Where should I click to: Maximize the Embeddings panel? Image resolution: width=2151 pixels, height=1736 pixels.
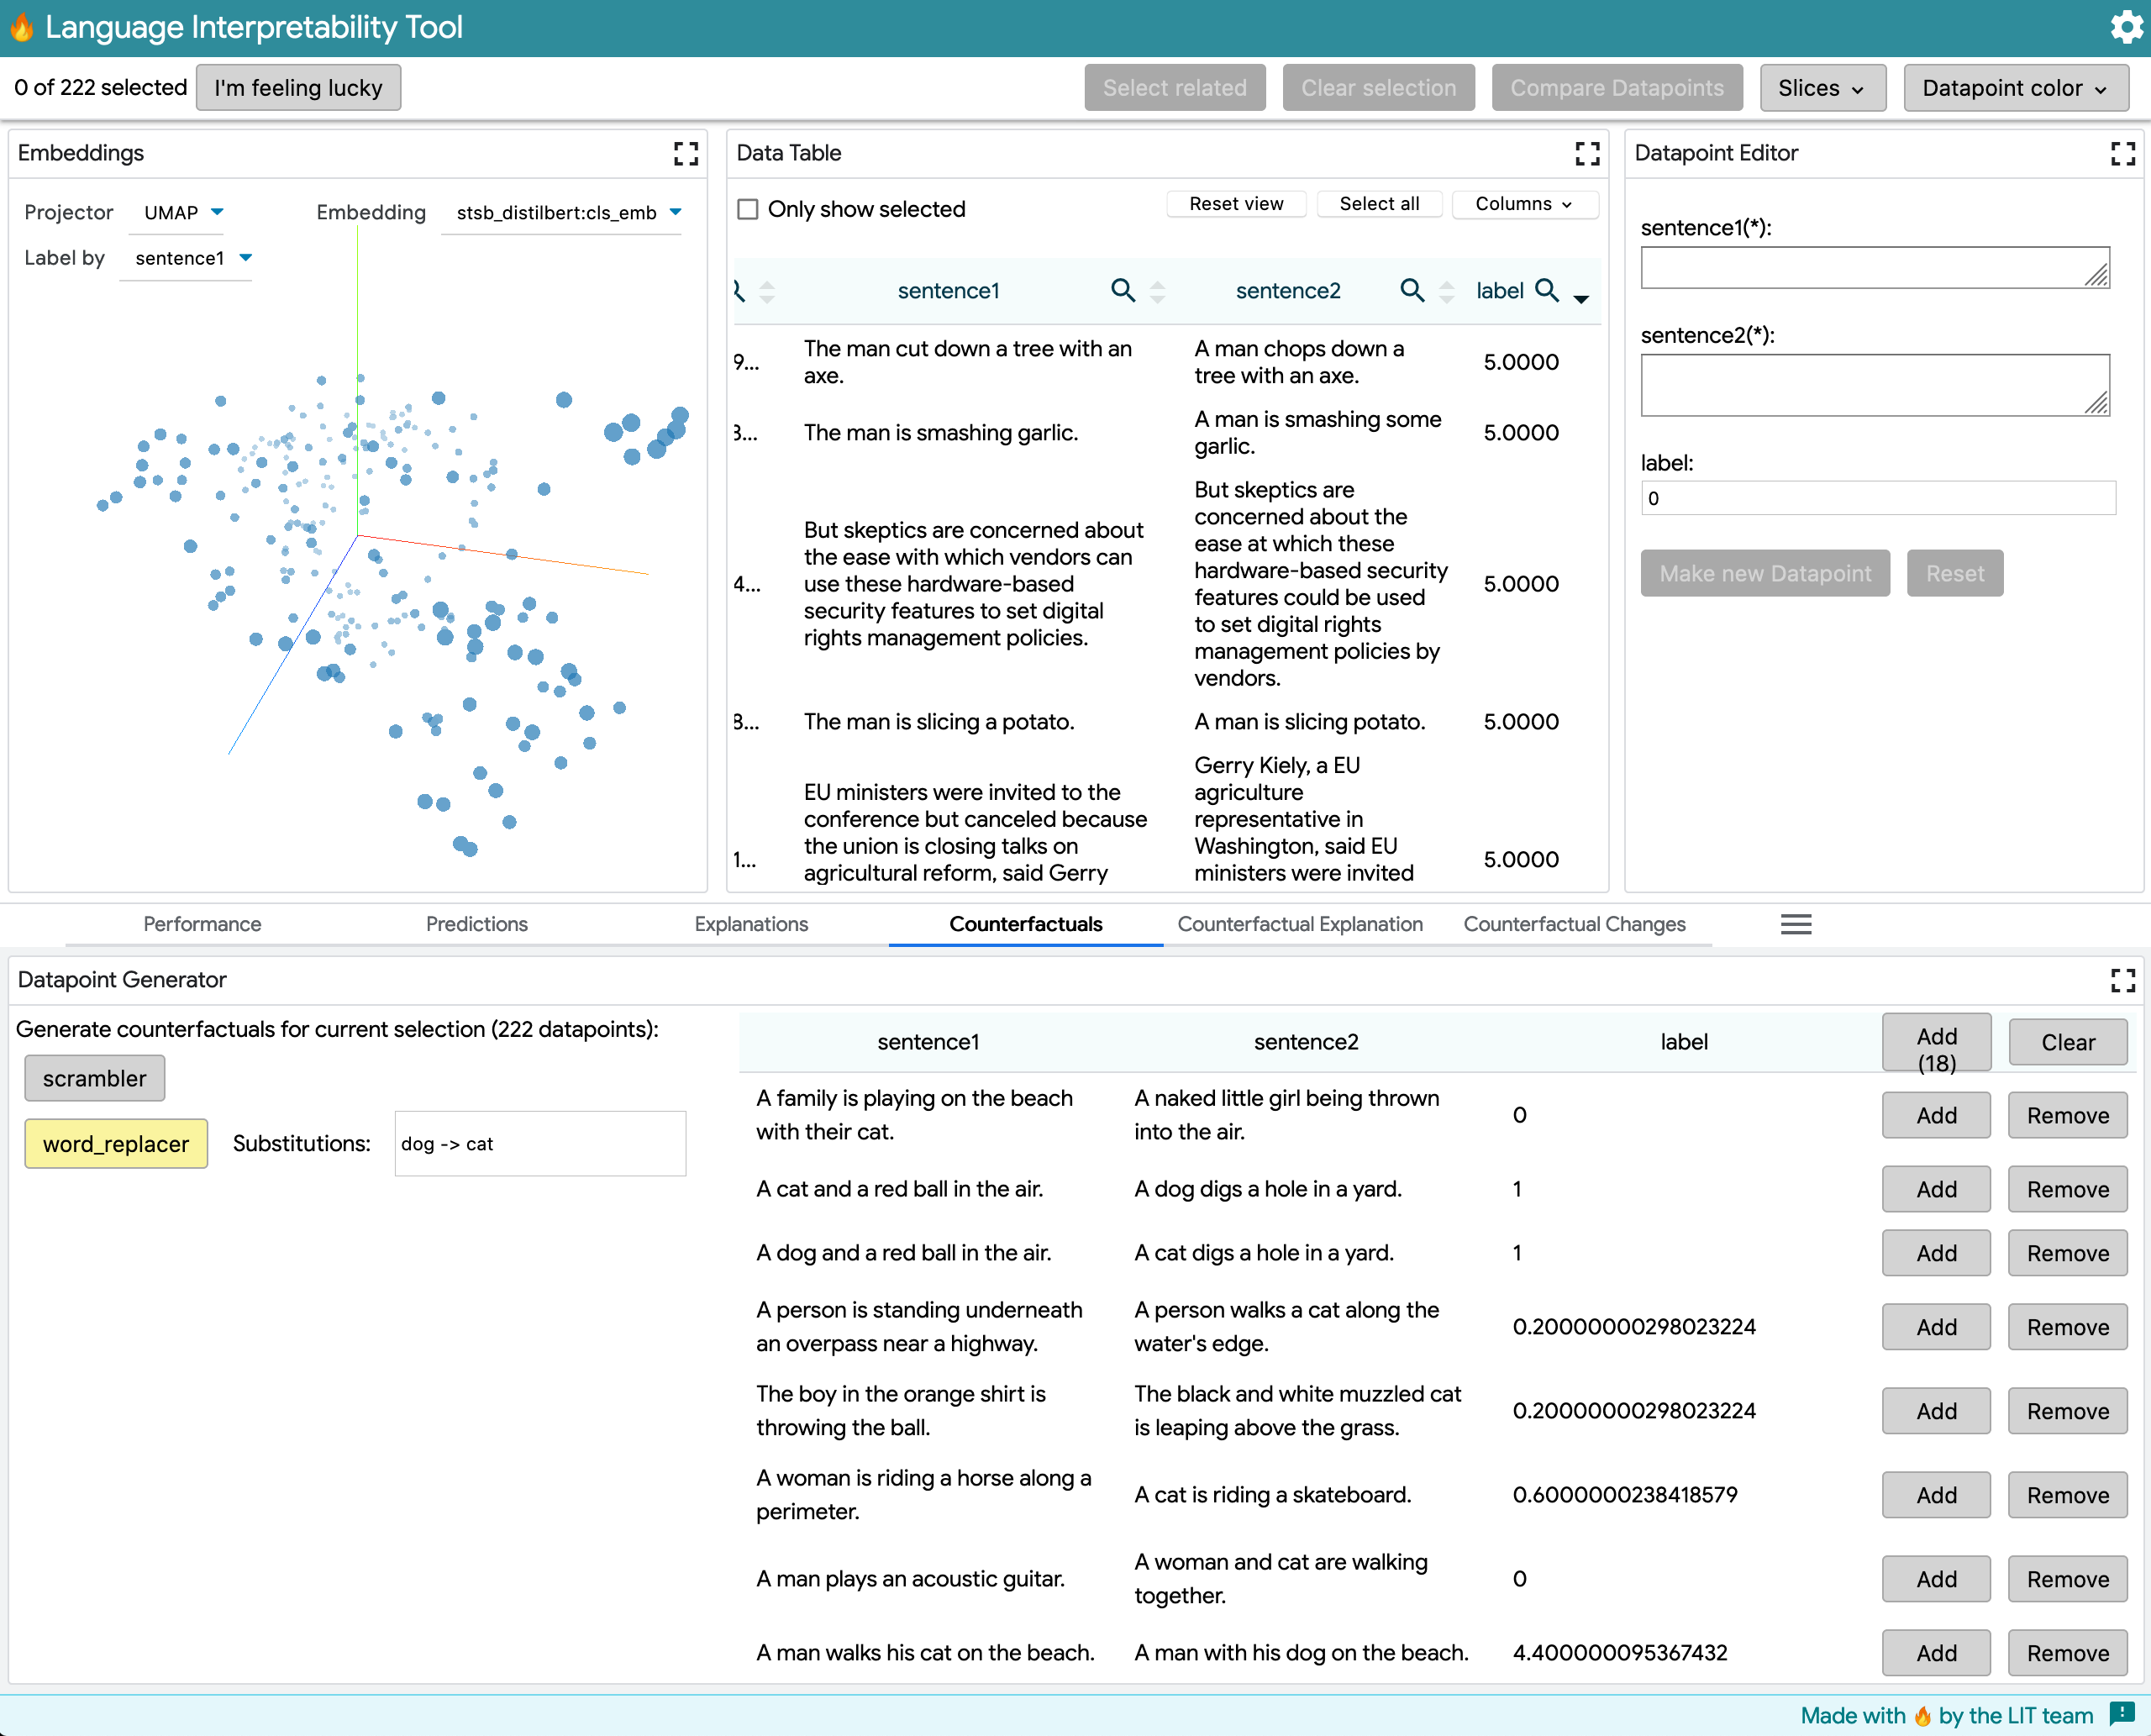pyautogui.click(x=685, y=153)
